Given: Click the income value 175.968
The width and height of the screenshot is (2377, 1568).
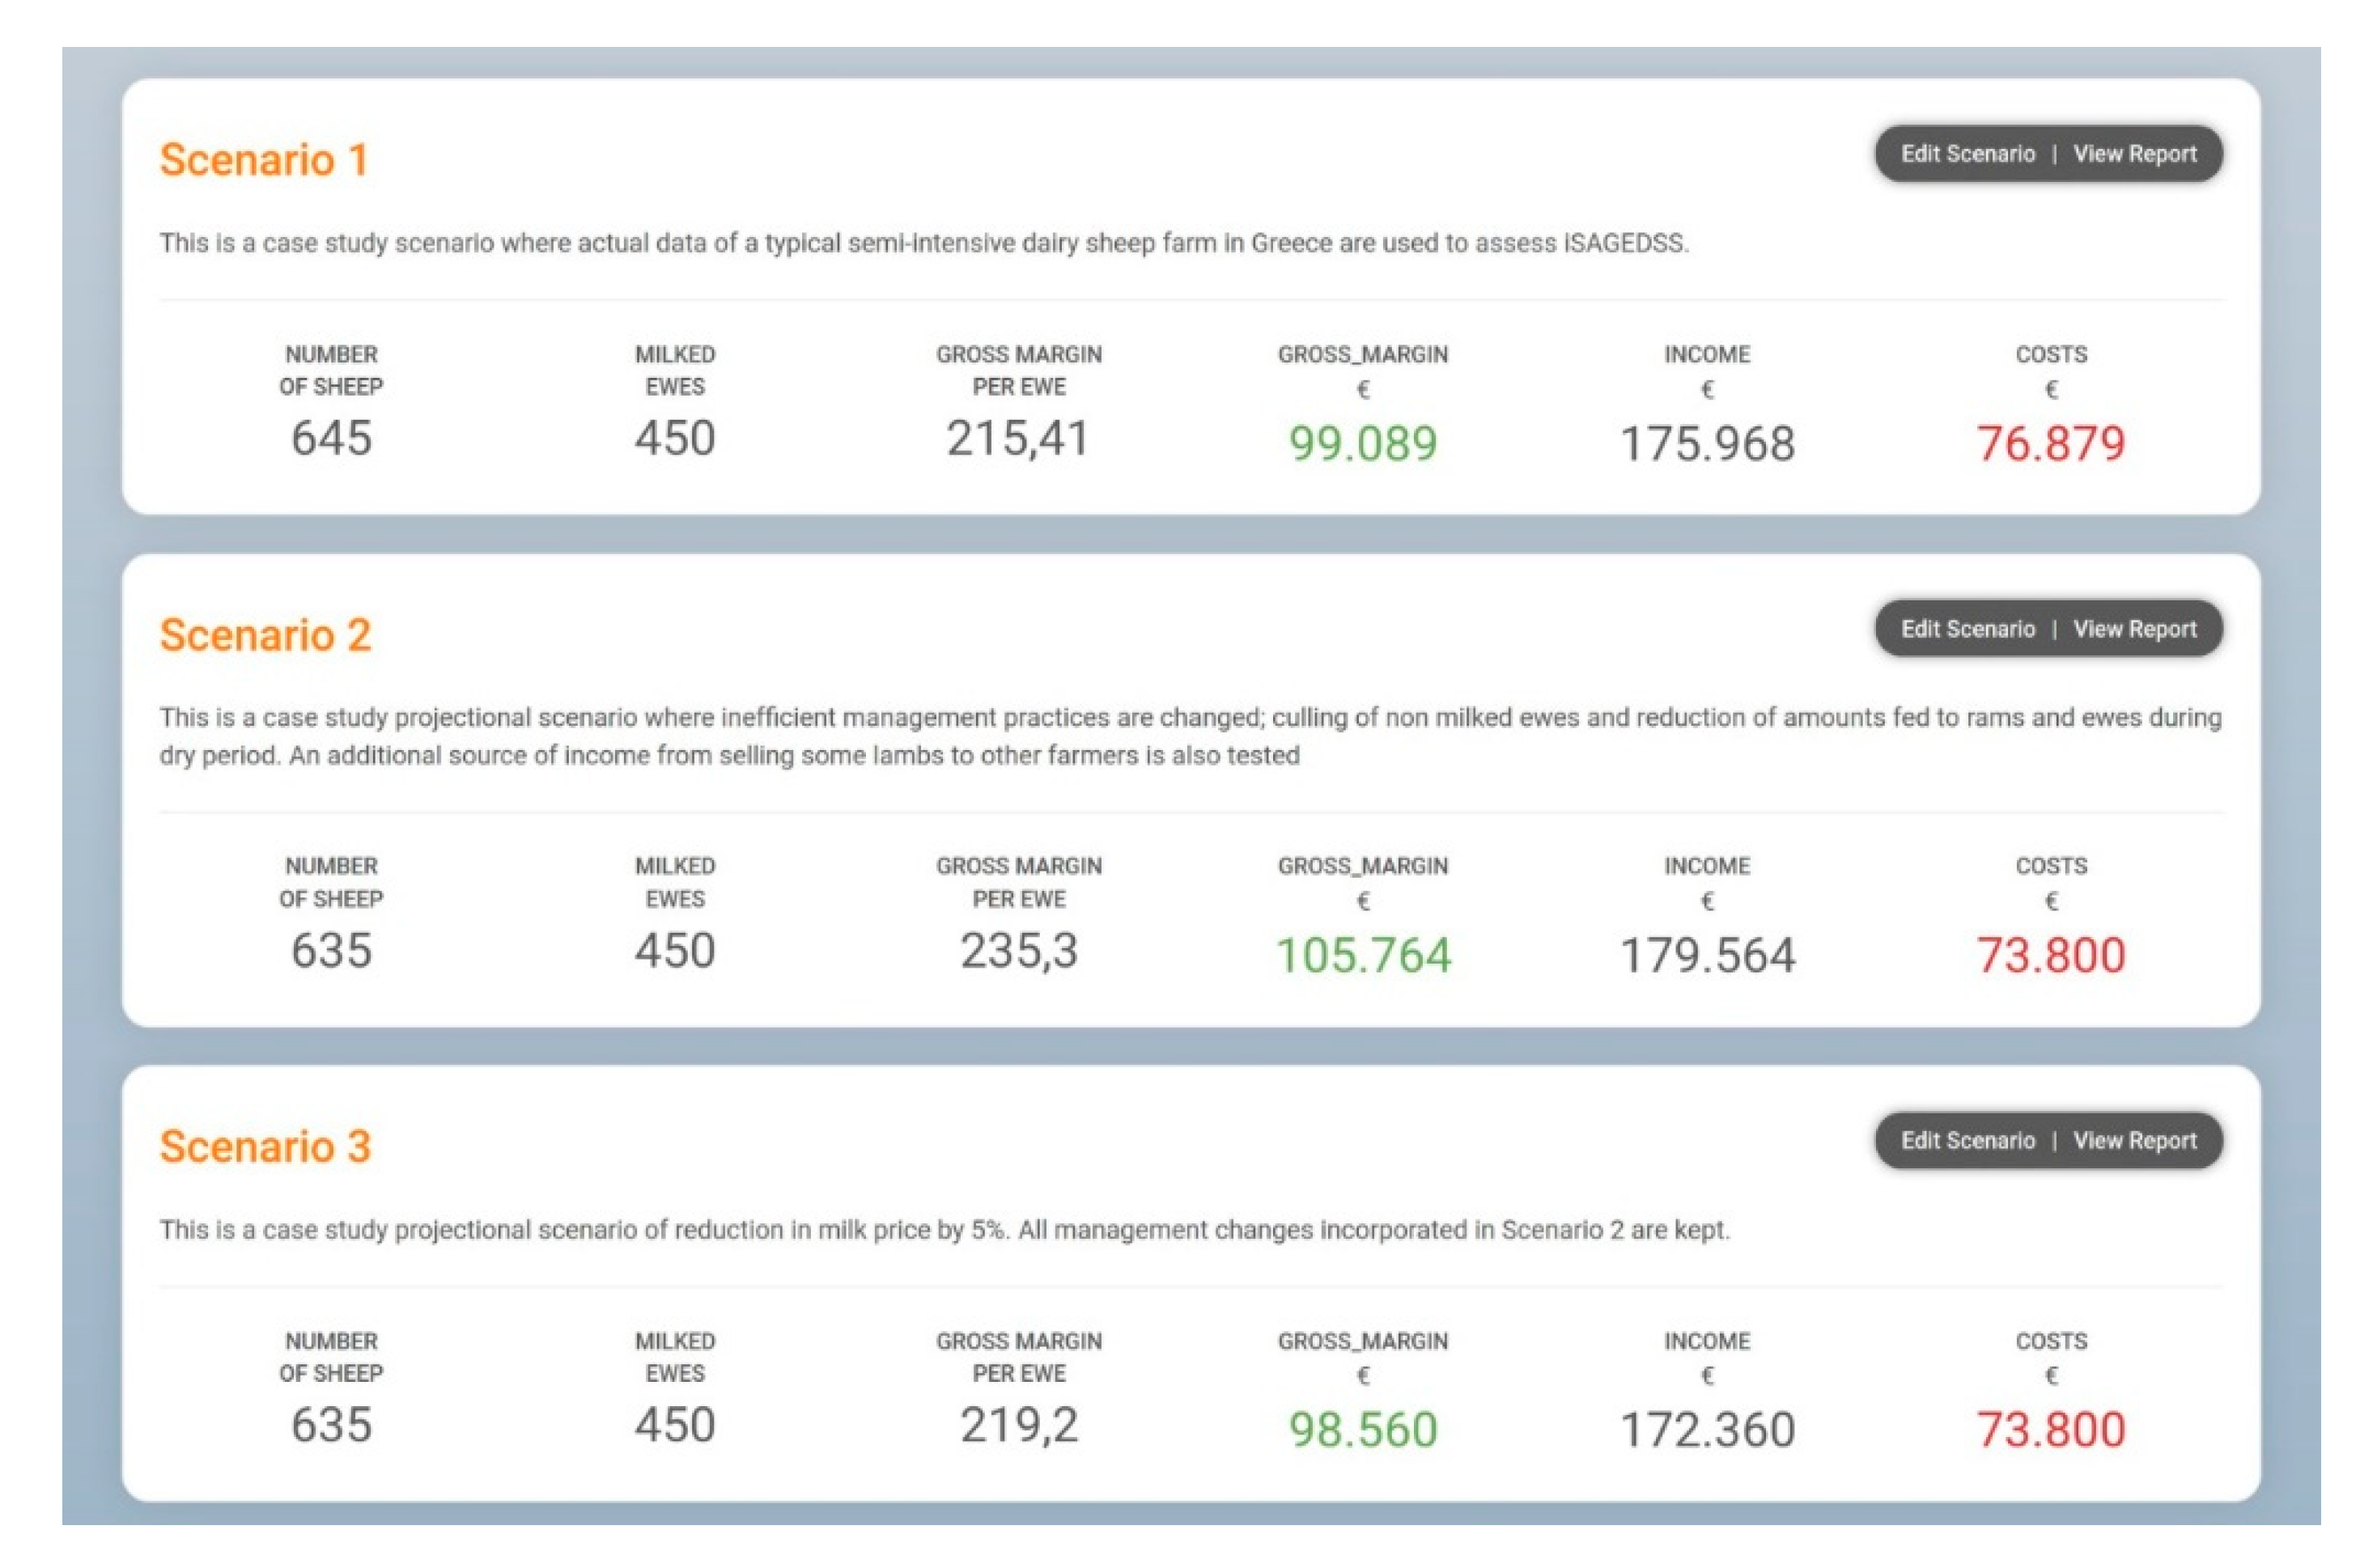Looking at the screenshot, I should pos(1707,443).
